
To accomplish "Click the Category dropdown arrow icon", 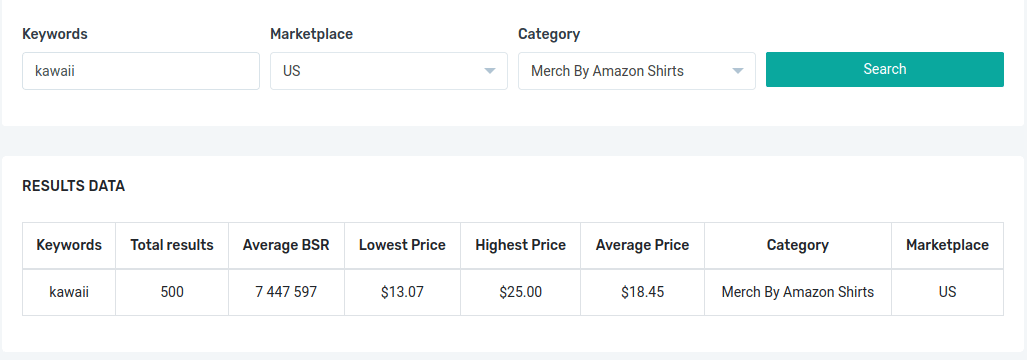I will pos(738,71).
